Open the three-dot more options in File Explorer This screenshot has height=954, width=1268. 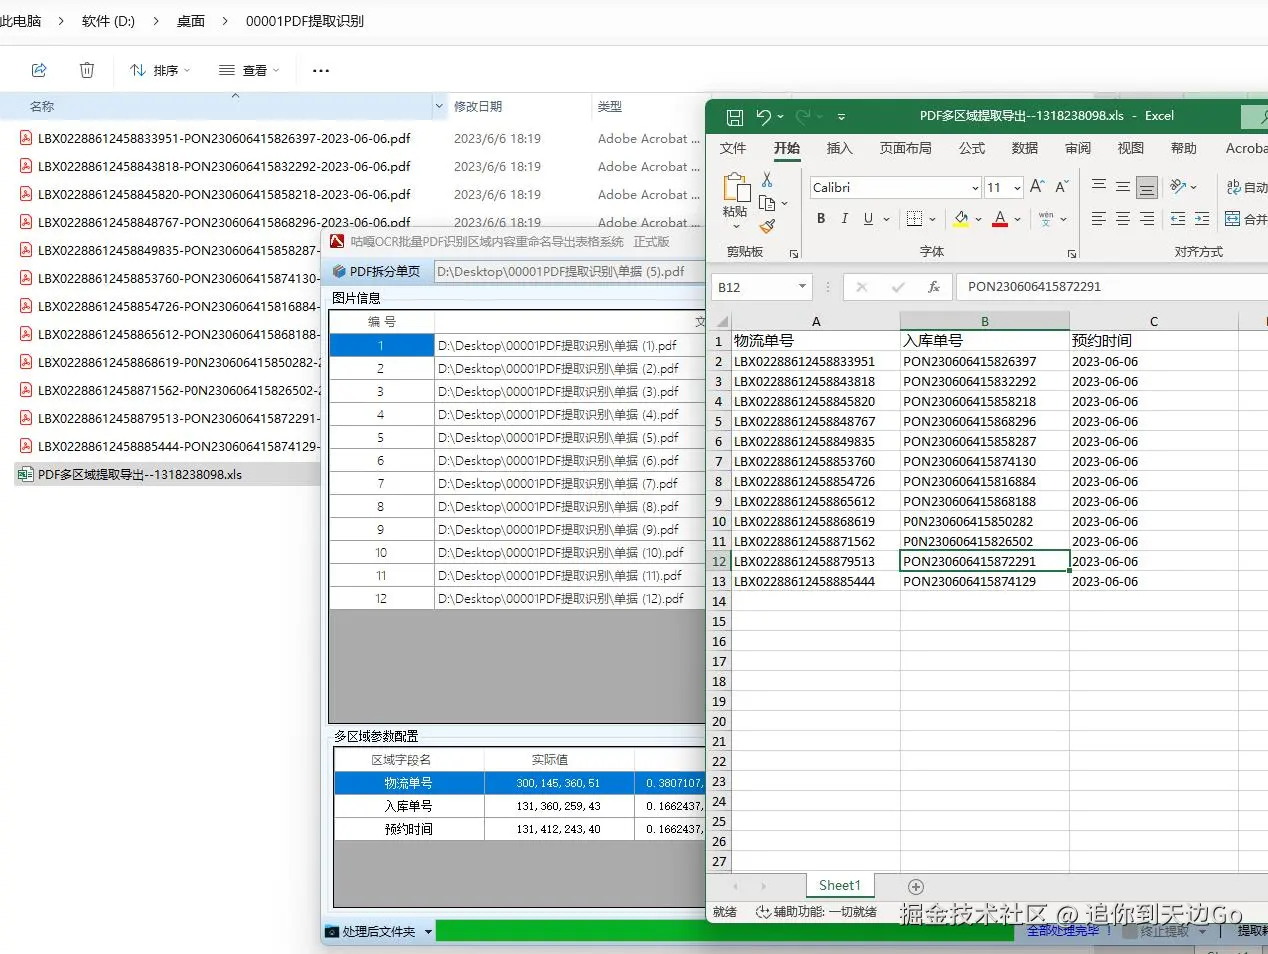coord(321,70)
